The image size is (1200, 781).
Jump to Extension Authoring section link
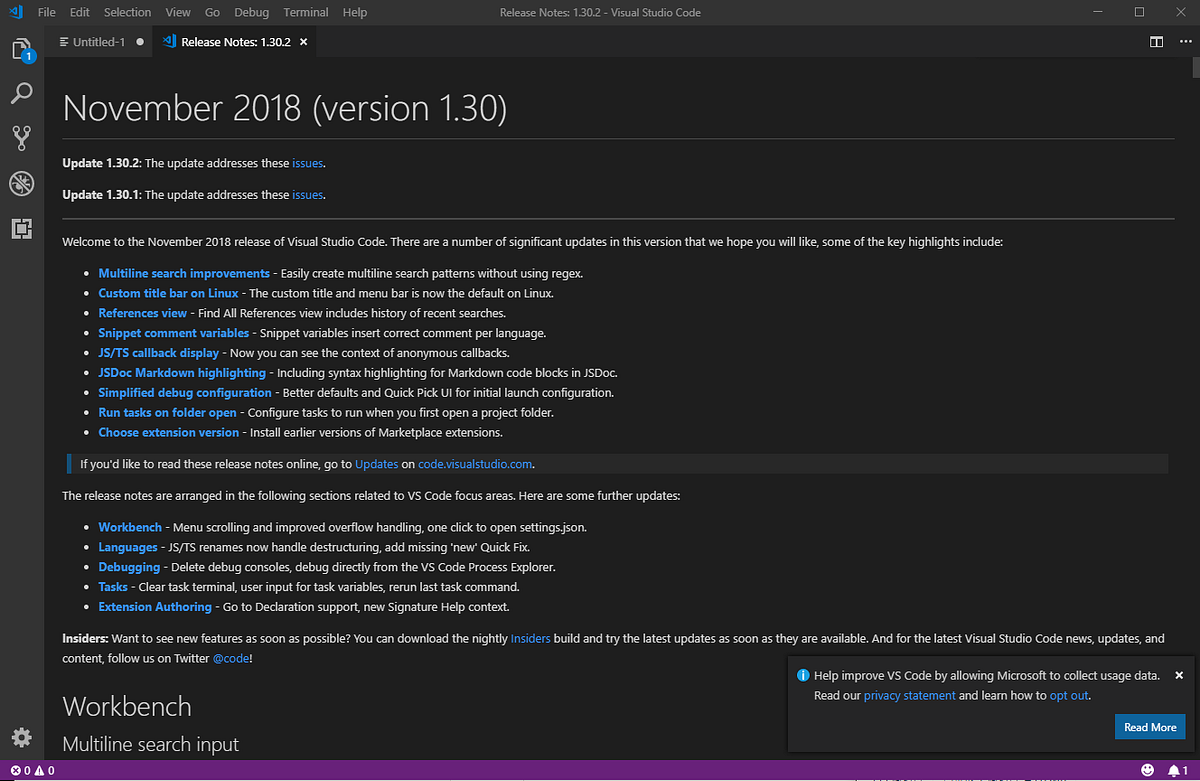point(155,607)
